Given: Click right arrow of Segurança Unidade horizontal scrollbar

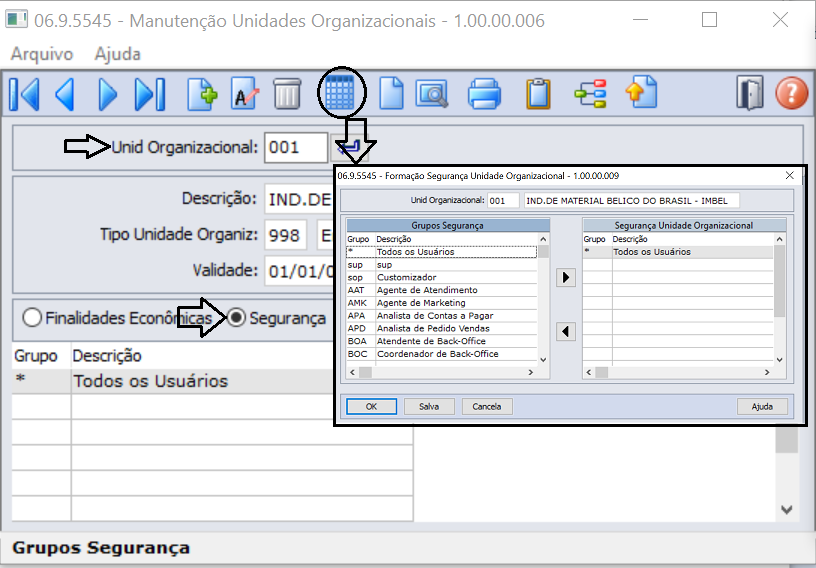Looking at the screenshot, I should [x=767, y=372].
